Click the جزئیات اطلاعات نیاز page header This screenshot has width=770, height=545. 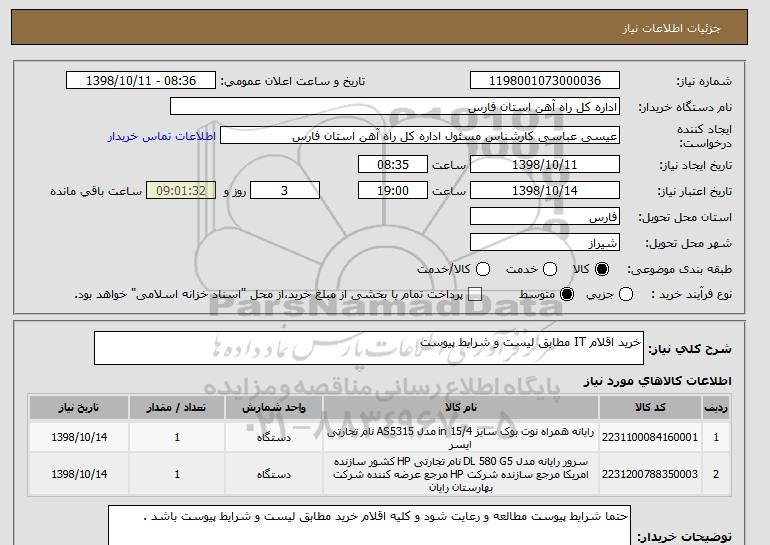coord(671,28)
